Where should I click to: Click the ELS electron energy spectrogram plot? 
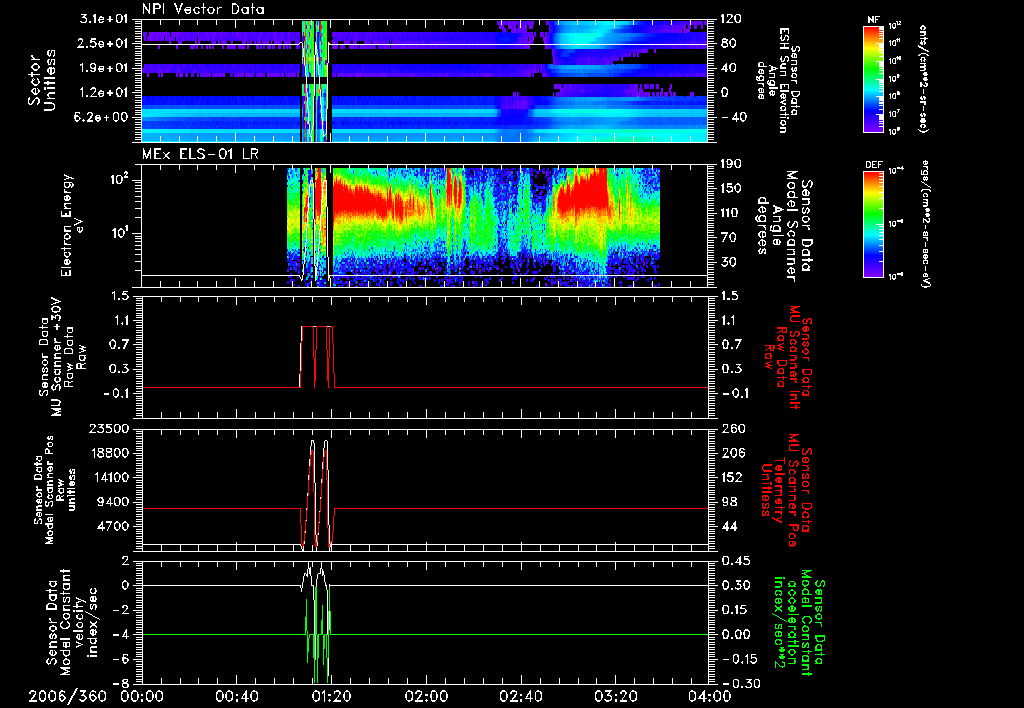tap(424, 225)
